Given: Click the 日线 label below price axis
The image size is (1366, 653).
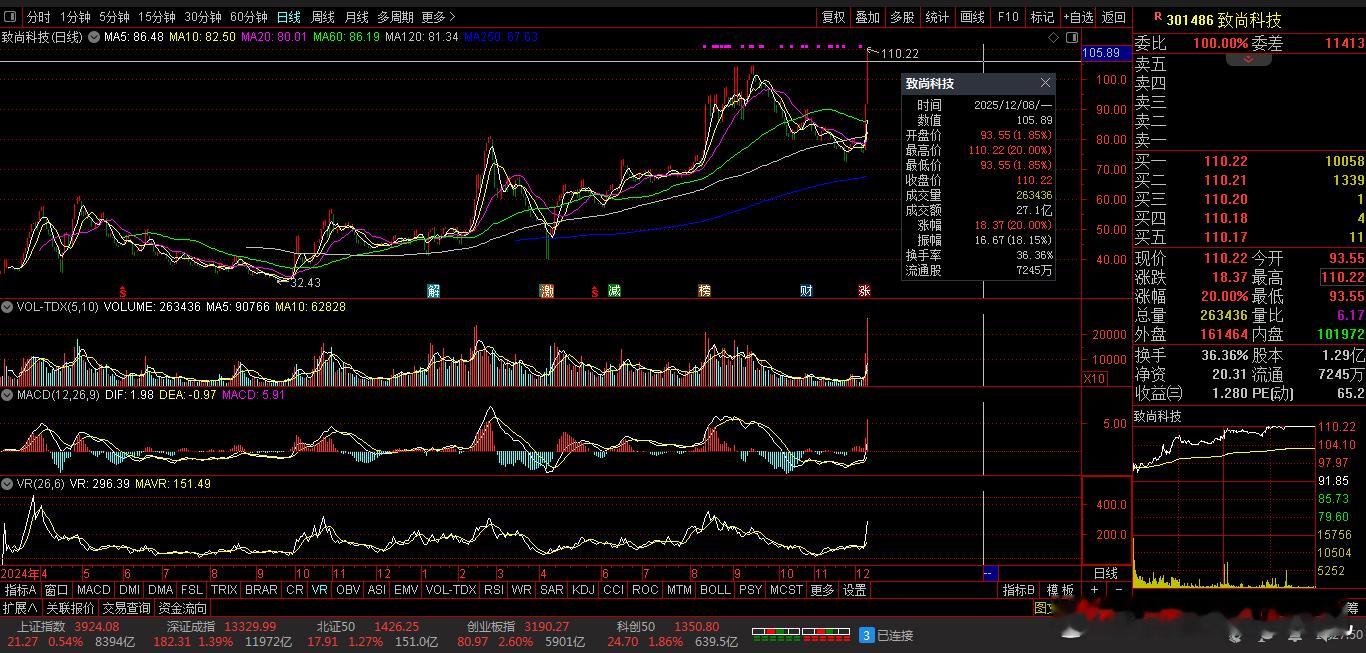Looking at the screenshot, I should 1106,573.
